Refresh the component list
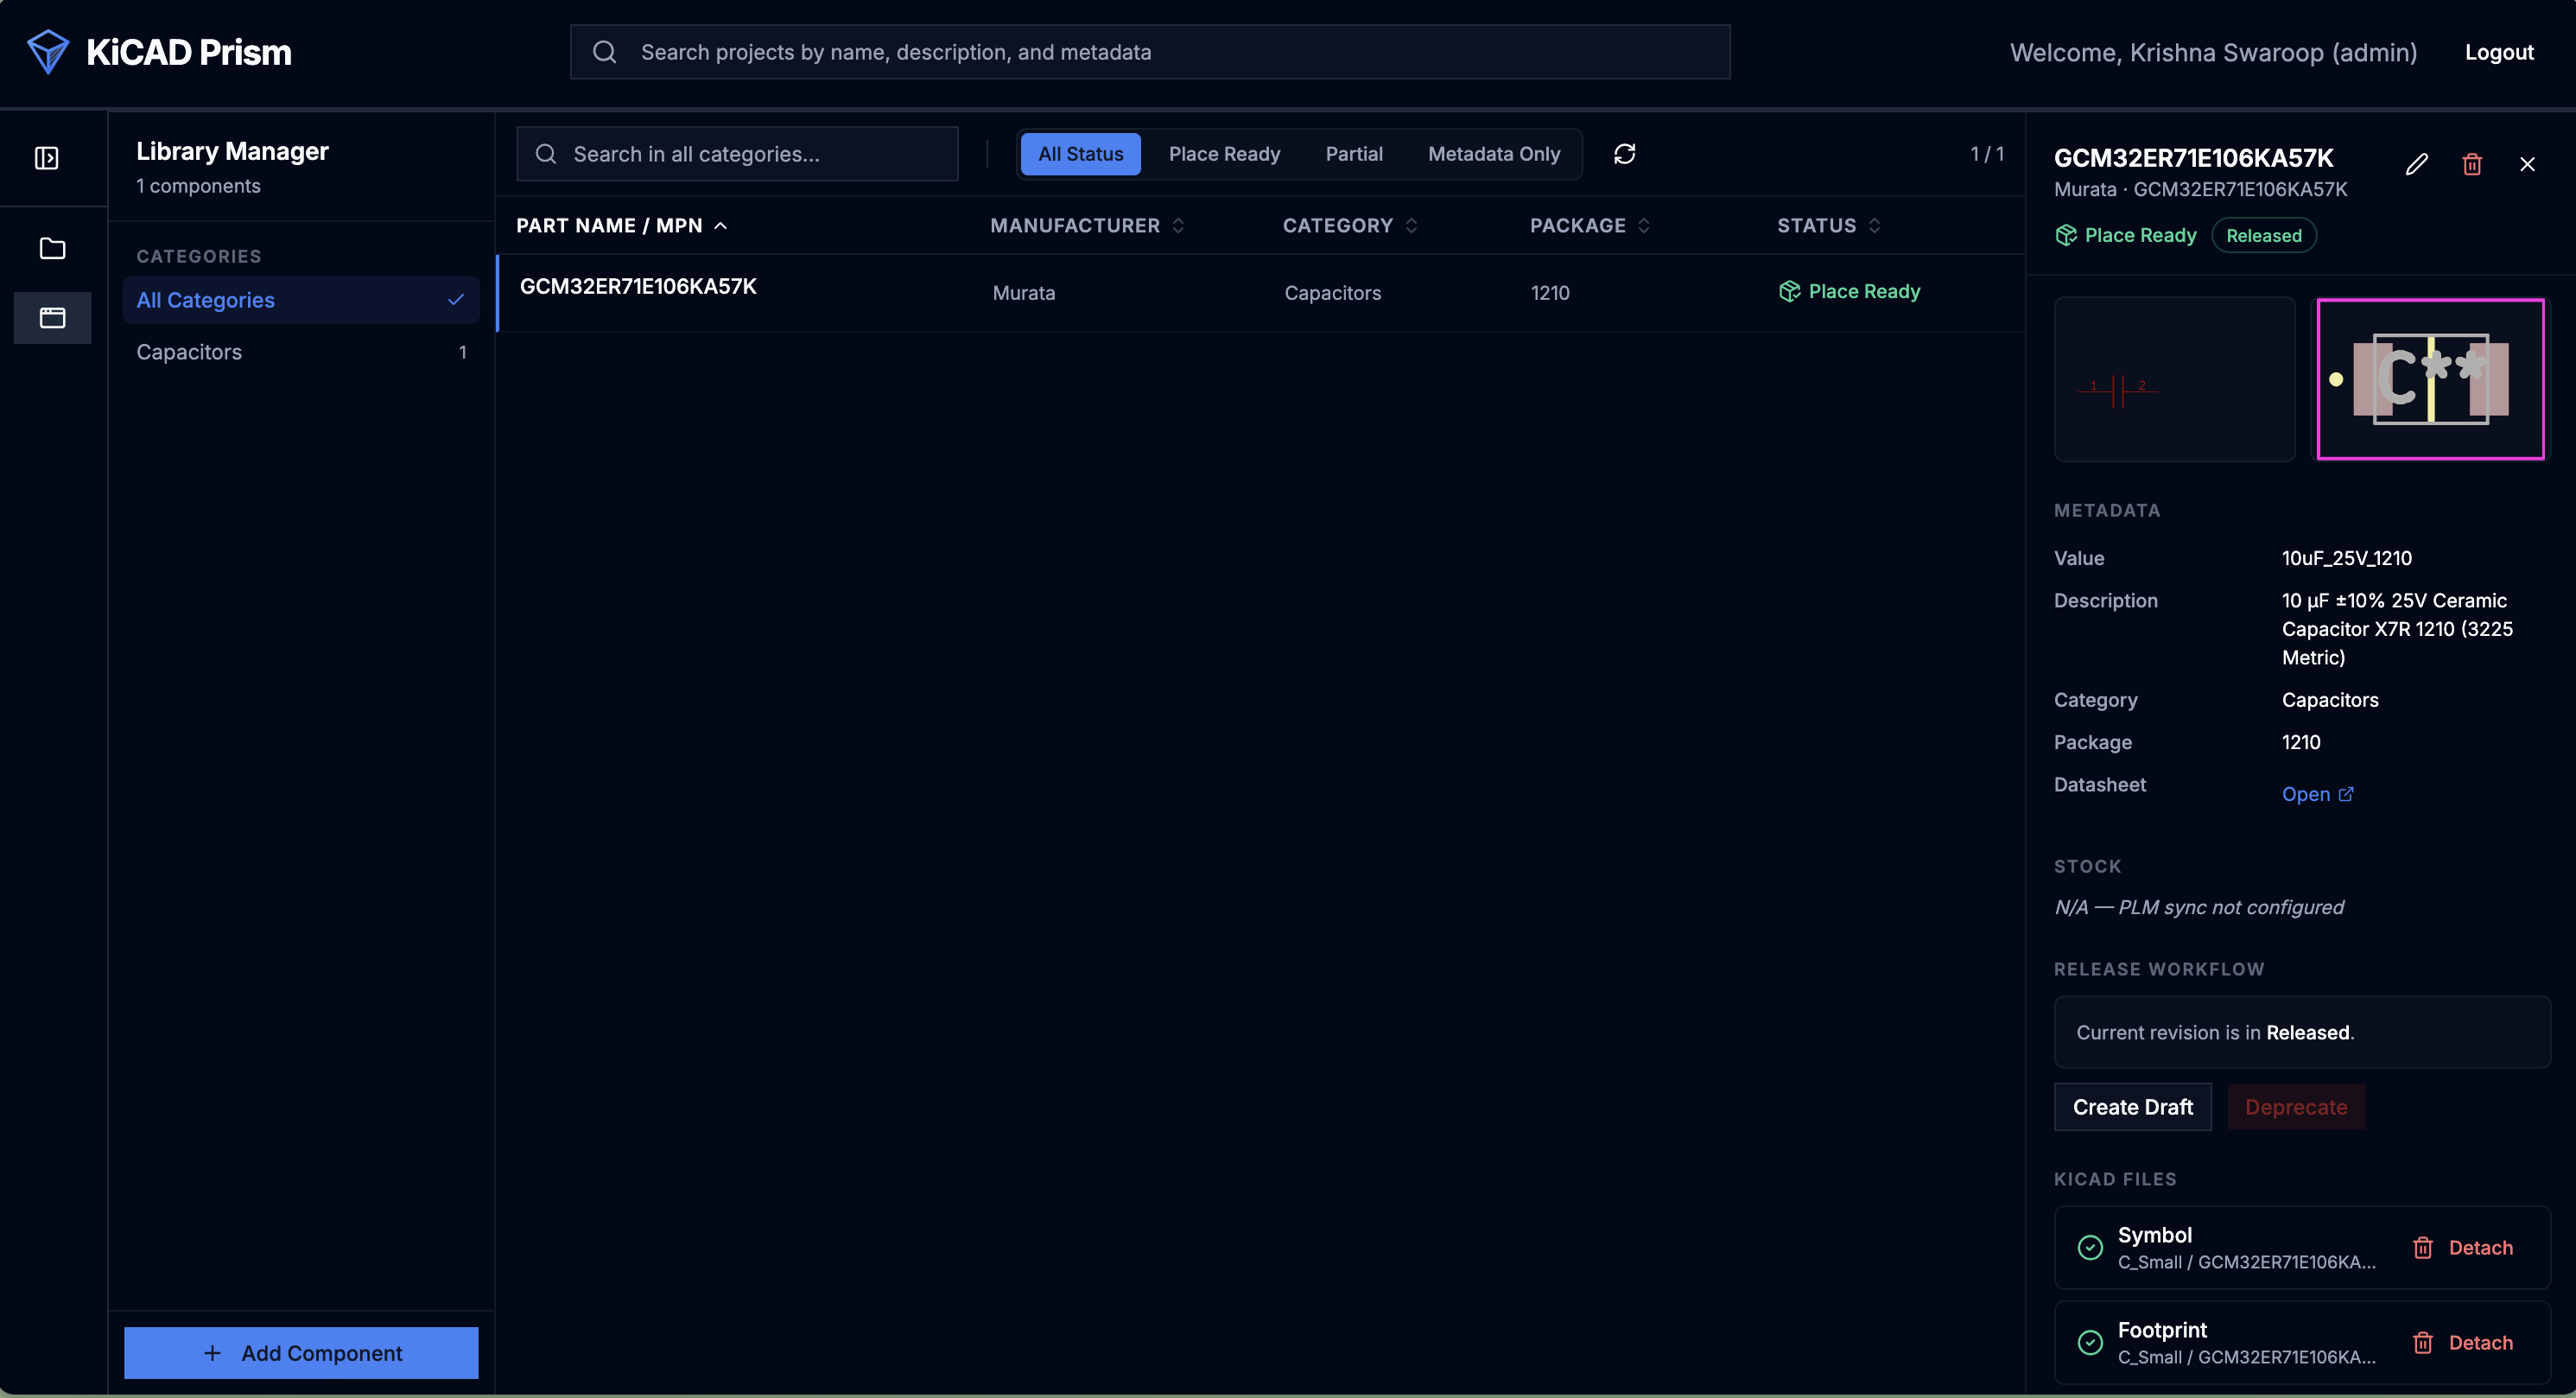This screenshot has height=1398, width=2576. click(x=1624, y=154)
